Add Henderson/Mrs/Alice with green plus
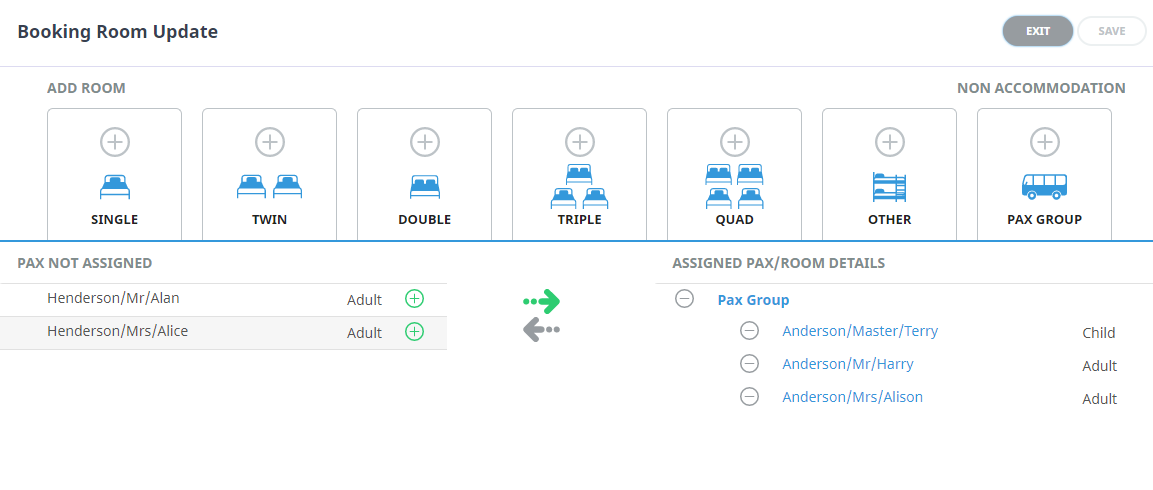Image resolution: width=1153 pixels, height=490 pixels. click(415, 332)
